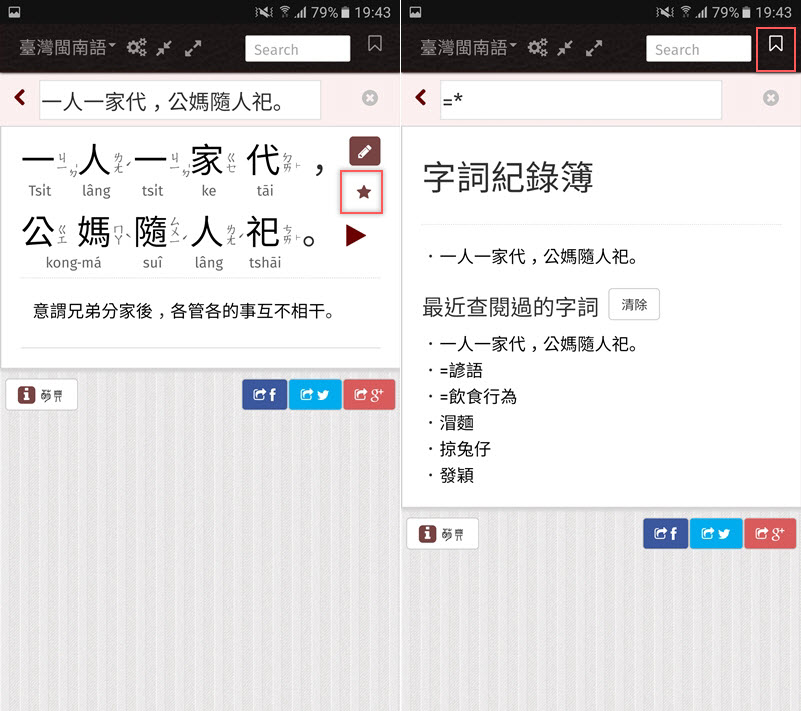Click the pencil edit icon above the star
This screenshot has width=801, height=711.
(364, 152)
